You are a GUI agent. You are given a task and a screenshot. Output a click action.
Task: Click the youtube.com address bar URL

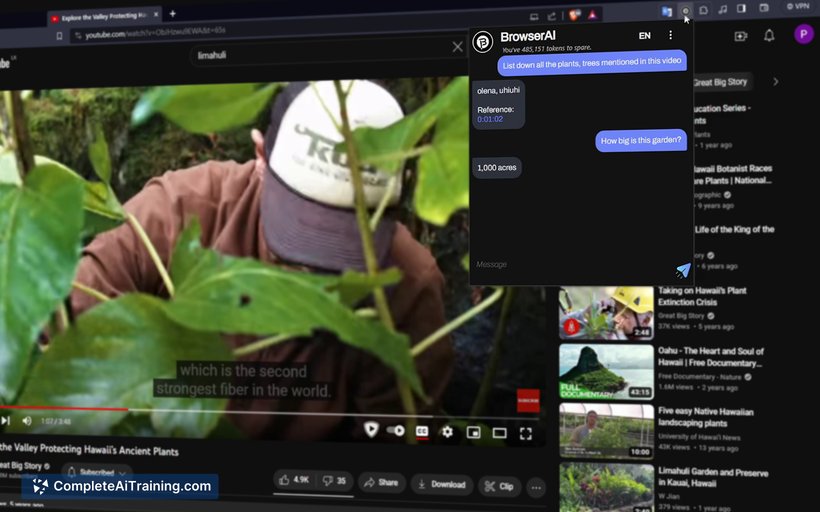(155, 32)
